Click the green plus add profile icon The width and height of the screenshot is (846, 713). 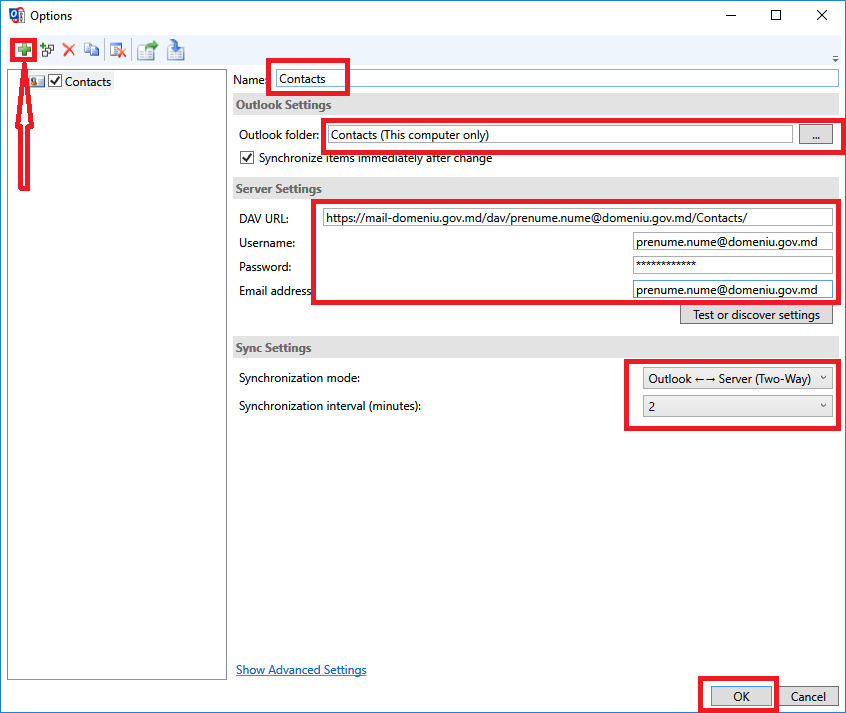(x=23, y=49)
